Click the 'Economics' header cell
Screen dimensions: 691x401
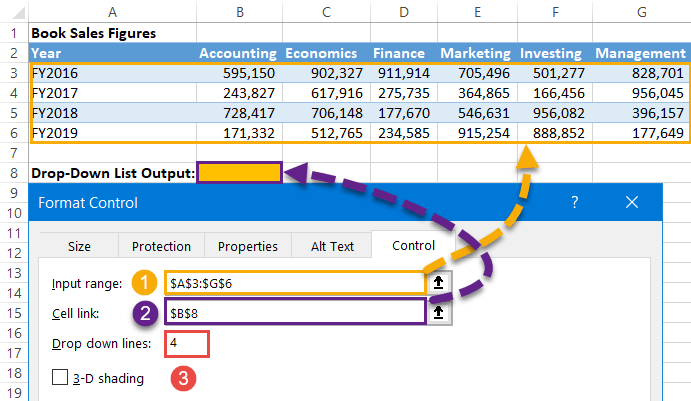tap(326, 53)
